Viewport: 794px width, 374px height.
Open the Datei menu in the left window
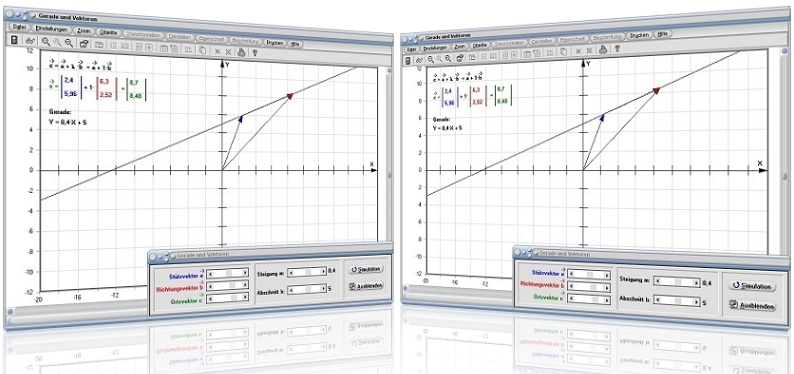click(x=20, y=27)
